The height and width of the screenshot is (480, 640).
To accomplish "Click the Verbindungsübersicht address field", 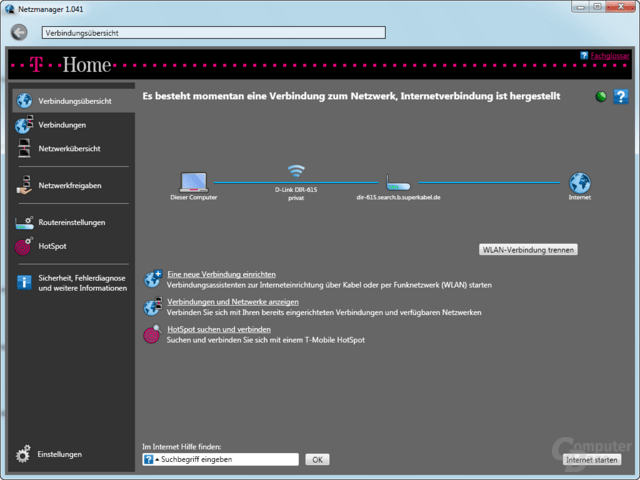I will [x=213, y=33].
